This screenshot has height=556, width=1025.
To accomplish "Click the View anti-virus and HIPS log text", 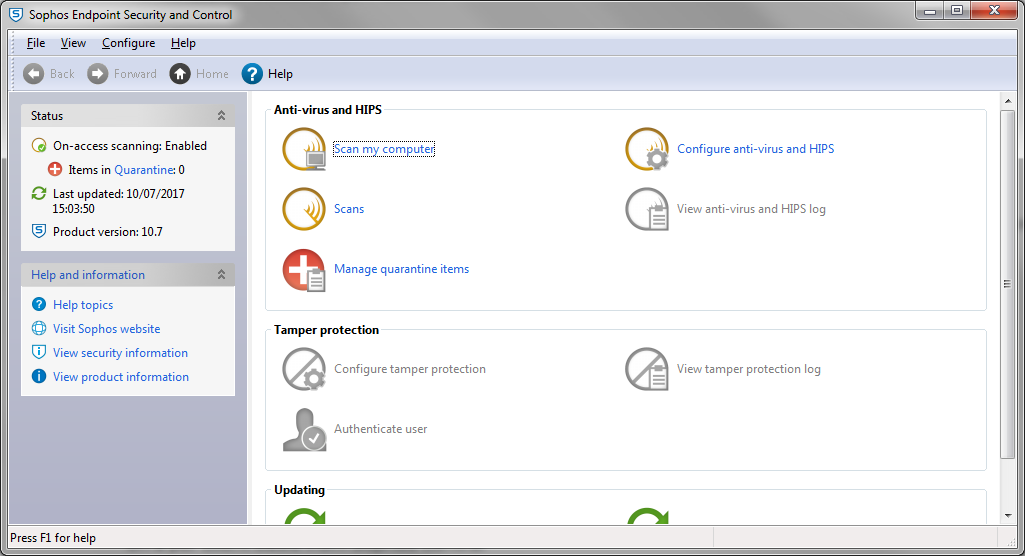I will pos(751,209).
